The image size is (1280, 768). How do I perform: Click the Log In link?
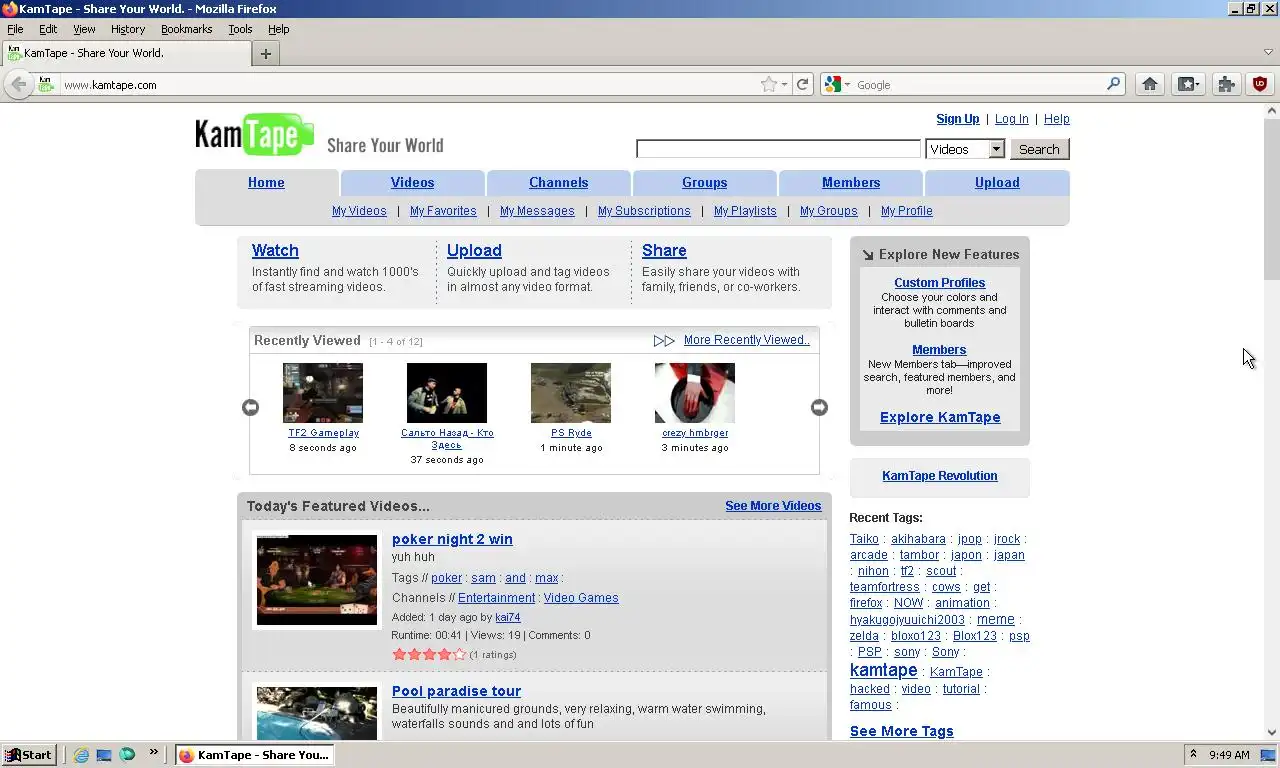click(x=1011, y=119)
